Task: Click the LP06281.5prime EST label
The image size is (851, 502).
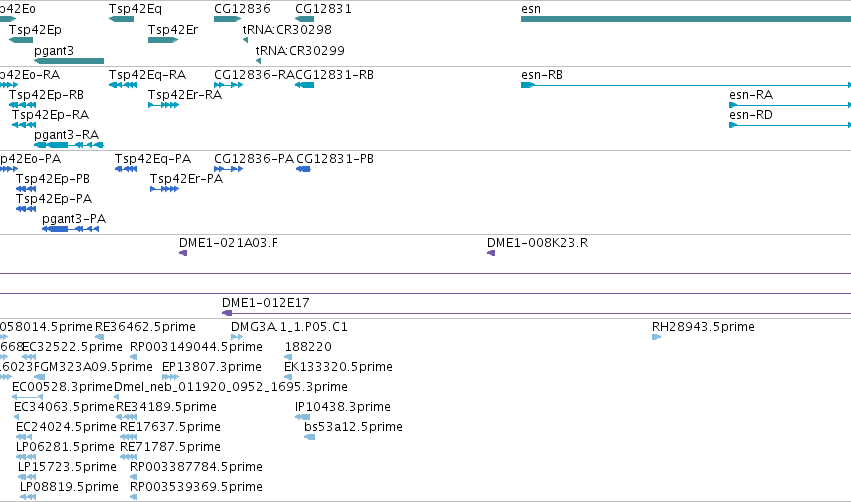Action: tap(65, 447)
